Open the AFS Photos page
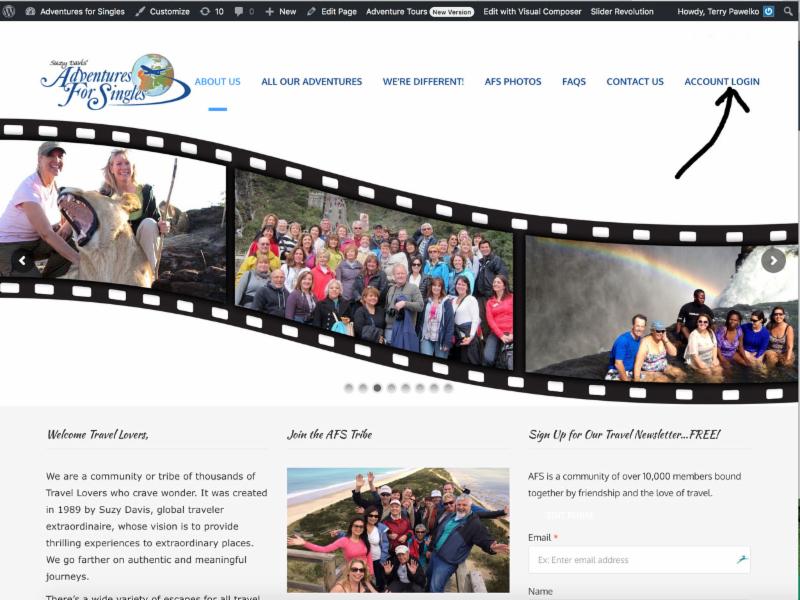The width and height of the screenshot is (800, 600). coord(513,82)
